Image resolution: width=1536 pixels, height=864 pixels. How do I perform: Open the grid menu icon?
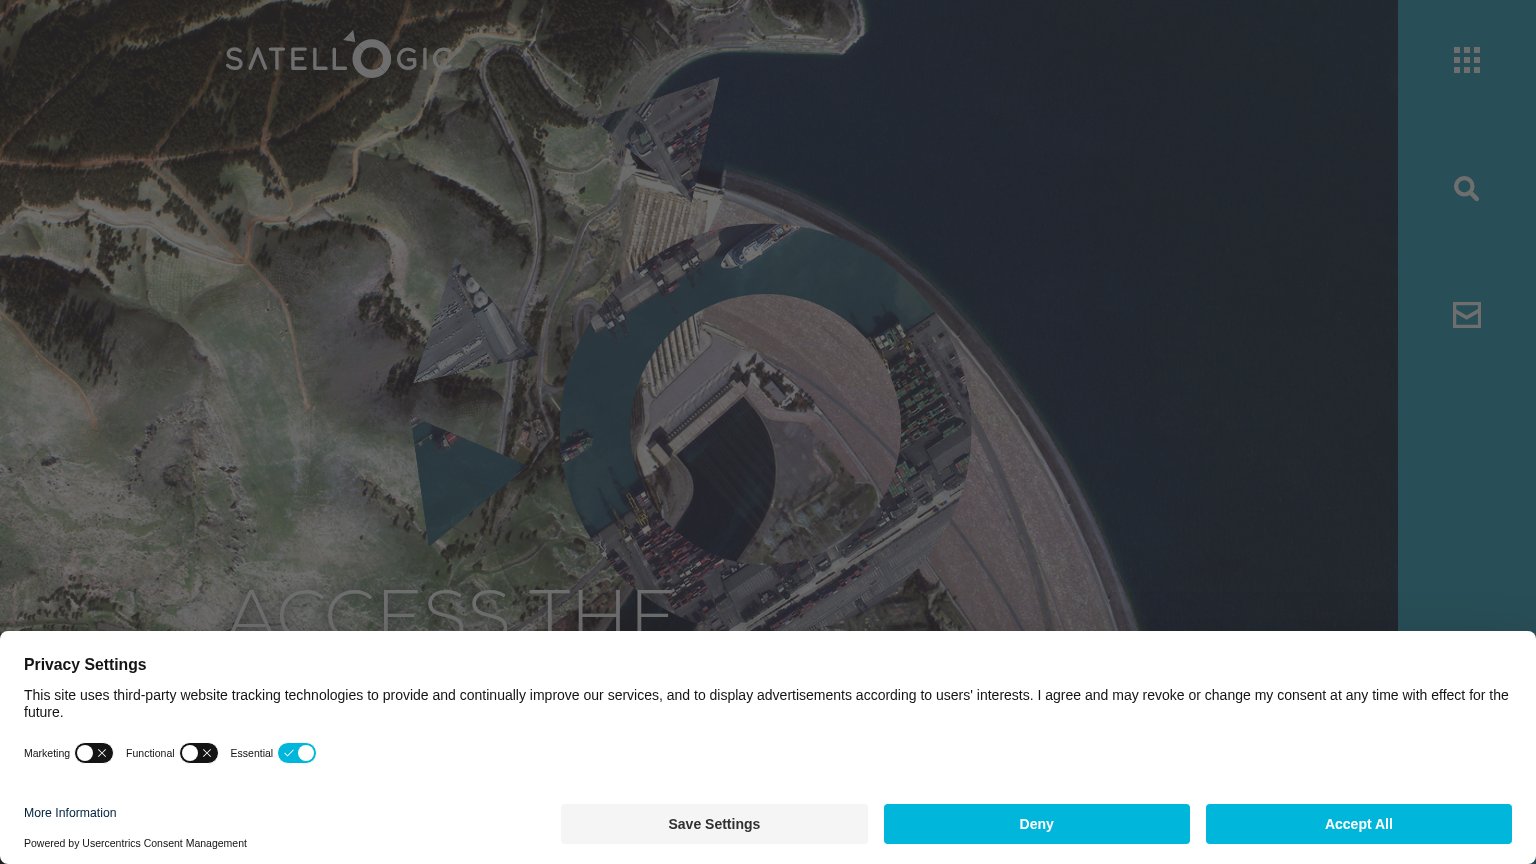click(1466, 60)
